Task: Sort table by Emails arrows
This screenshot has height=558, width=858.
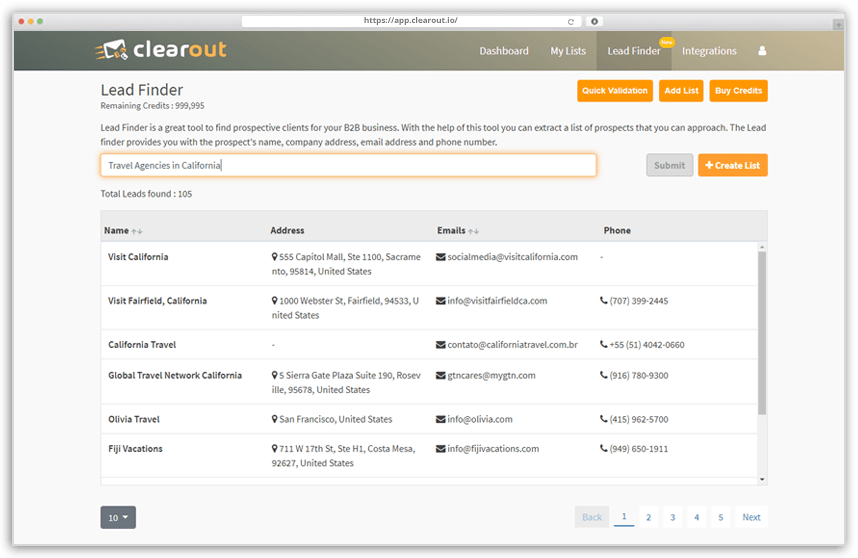Action: pos(473,231)
